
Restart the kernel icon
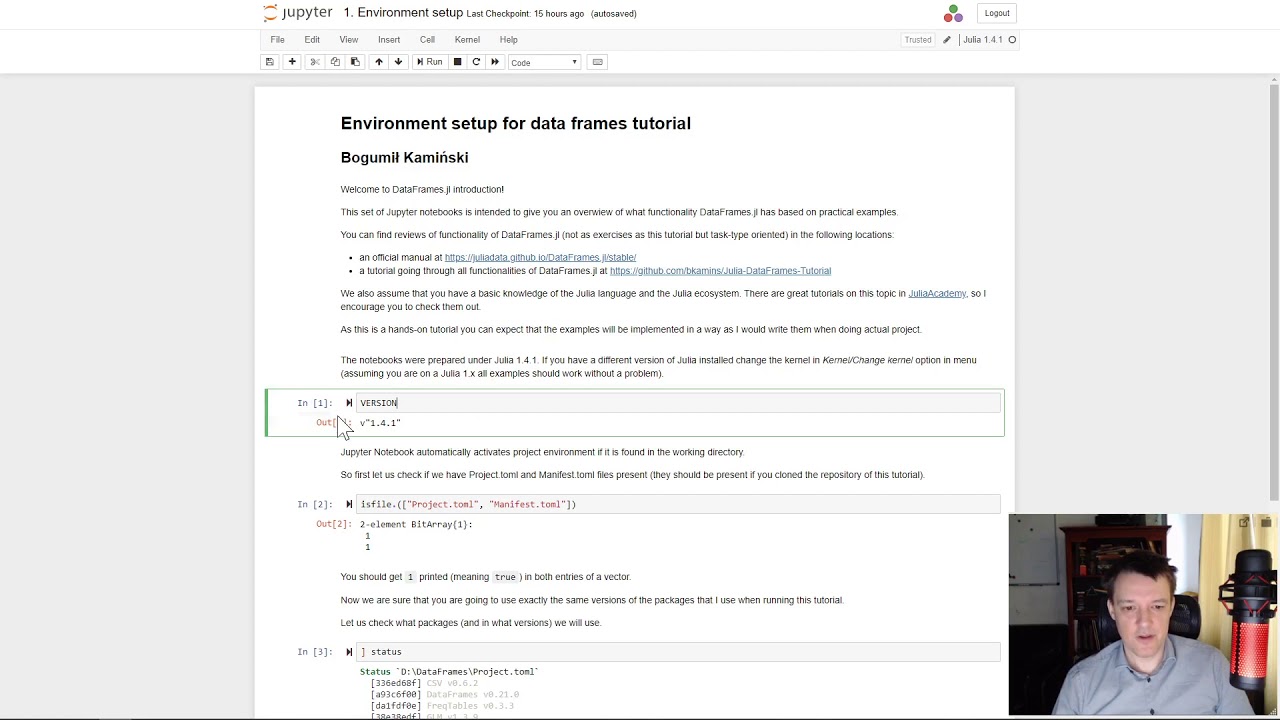click(476, 62)
